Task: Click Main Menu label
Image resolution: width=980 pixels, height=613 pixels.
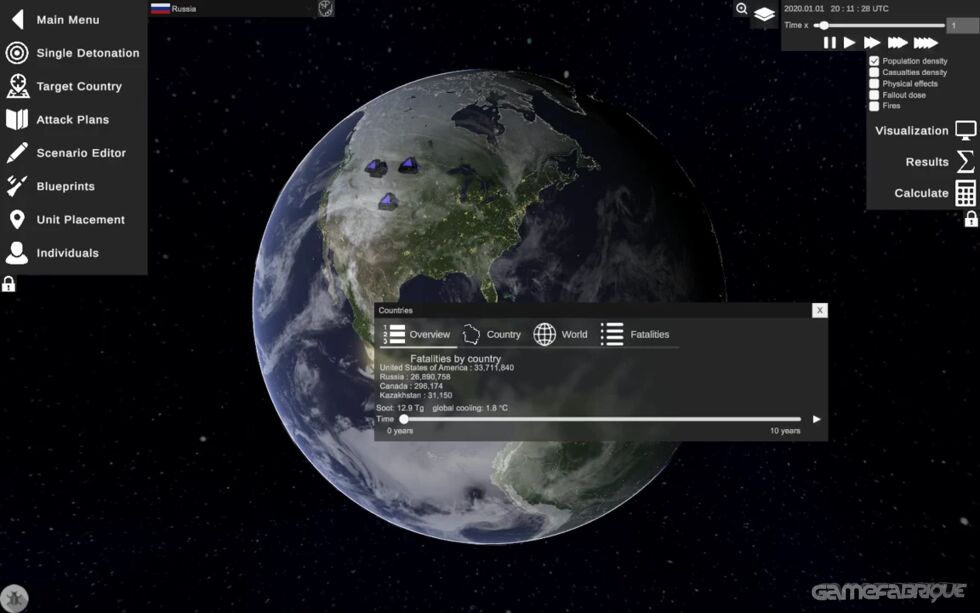Action: tap(68, 20)
